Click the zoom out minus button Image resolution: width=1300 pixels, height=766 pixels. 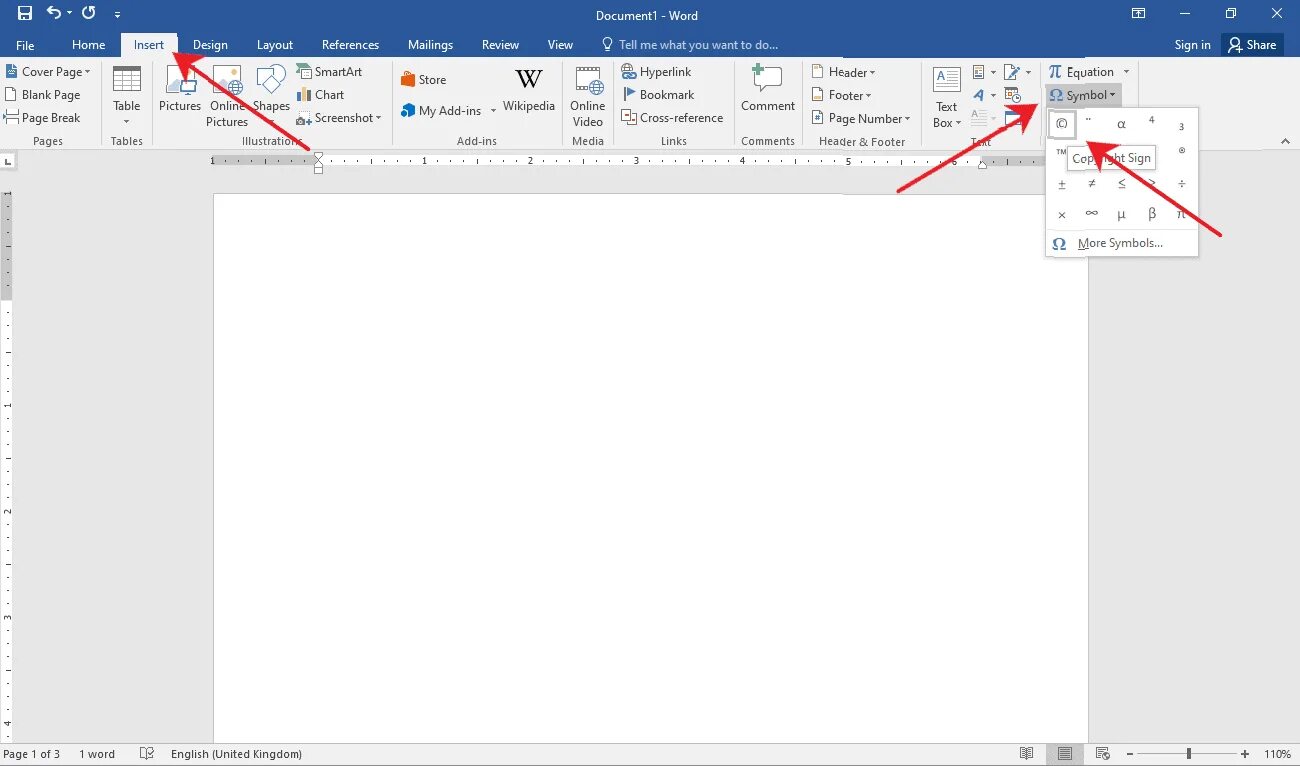click(x=1131, y=754)
